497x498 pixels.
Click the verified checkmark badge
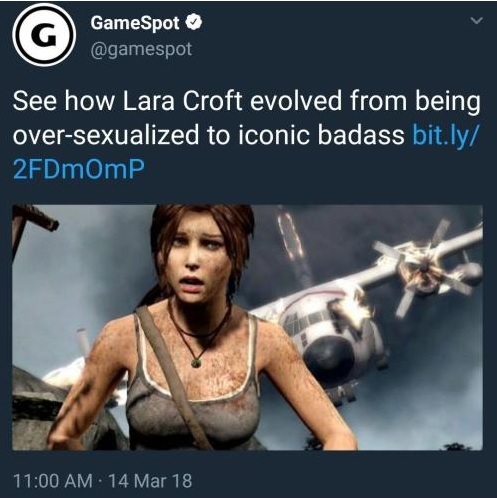point(193,23)
